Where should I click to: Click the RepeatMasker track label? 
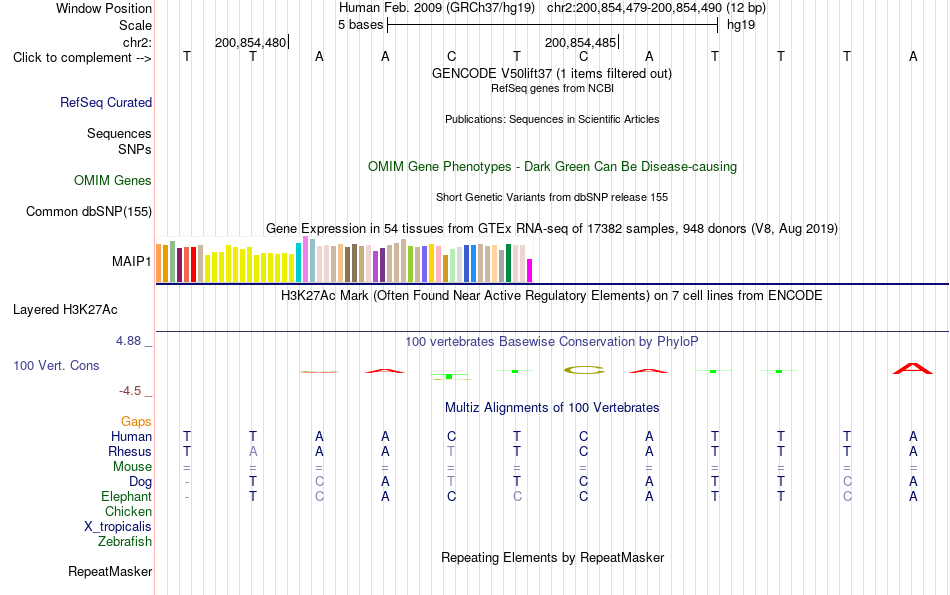pos(110,571)
